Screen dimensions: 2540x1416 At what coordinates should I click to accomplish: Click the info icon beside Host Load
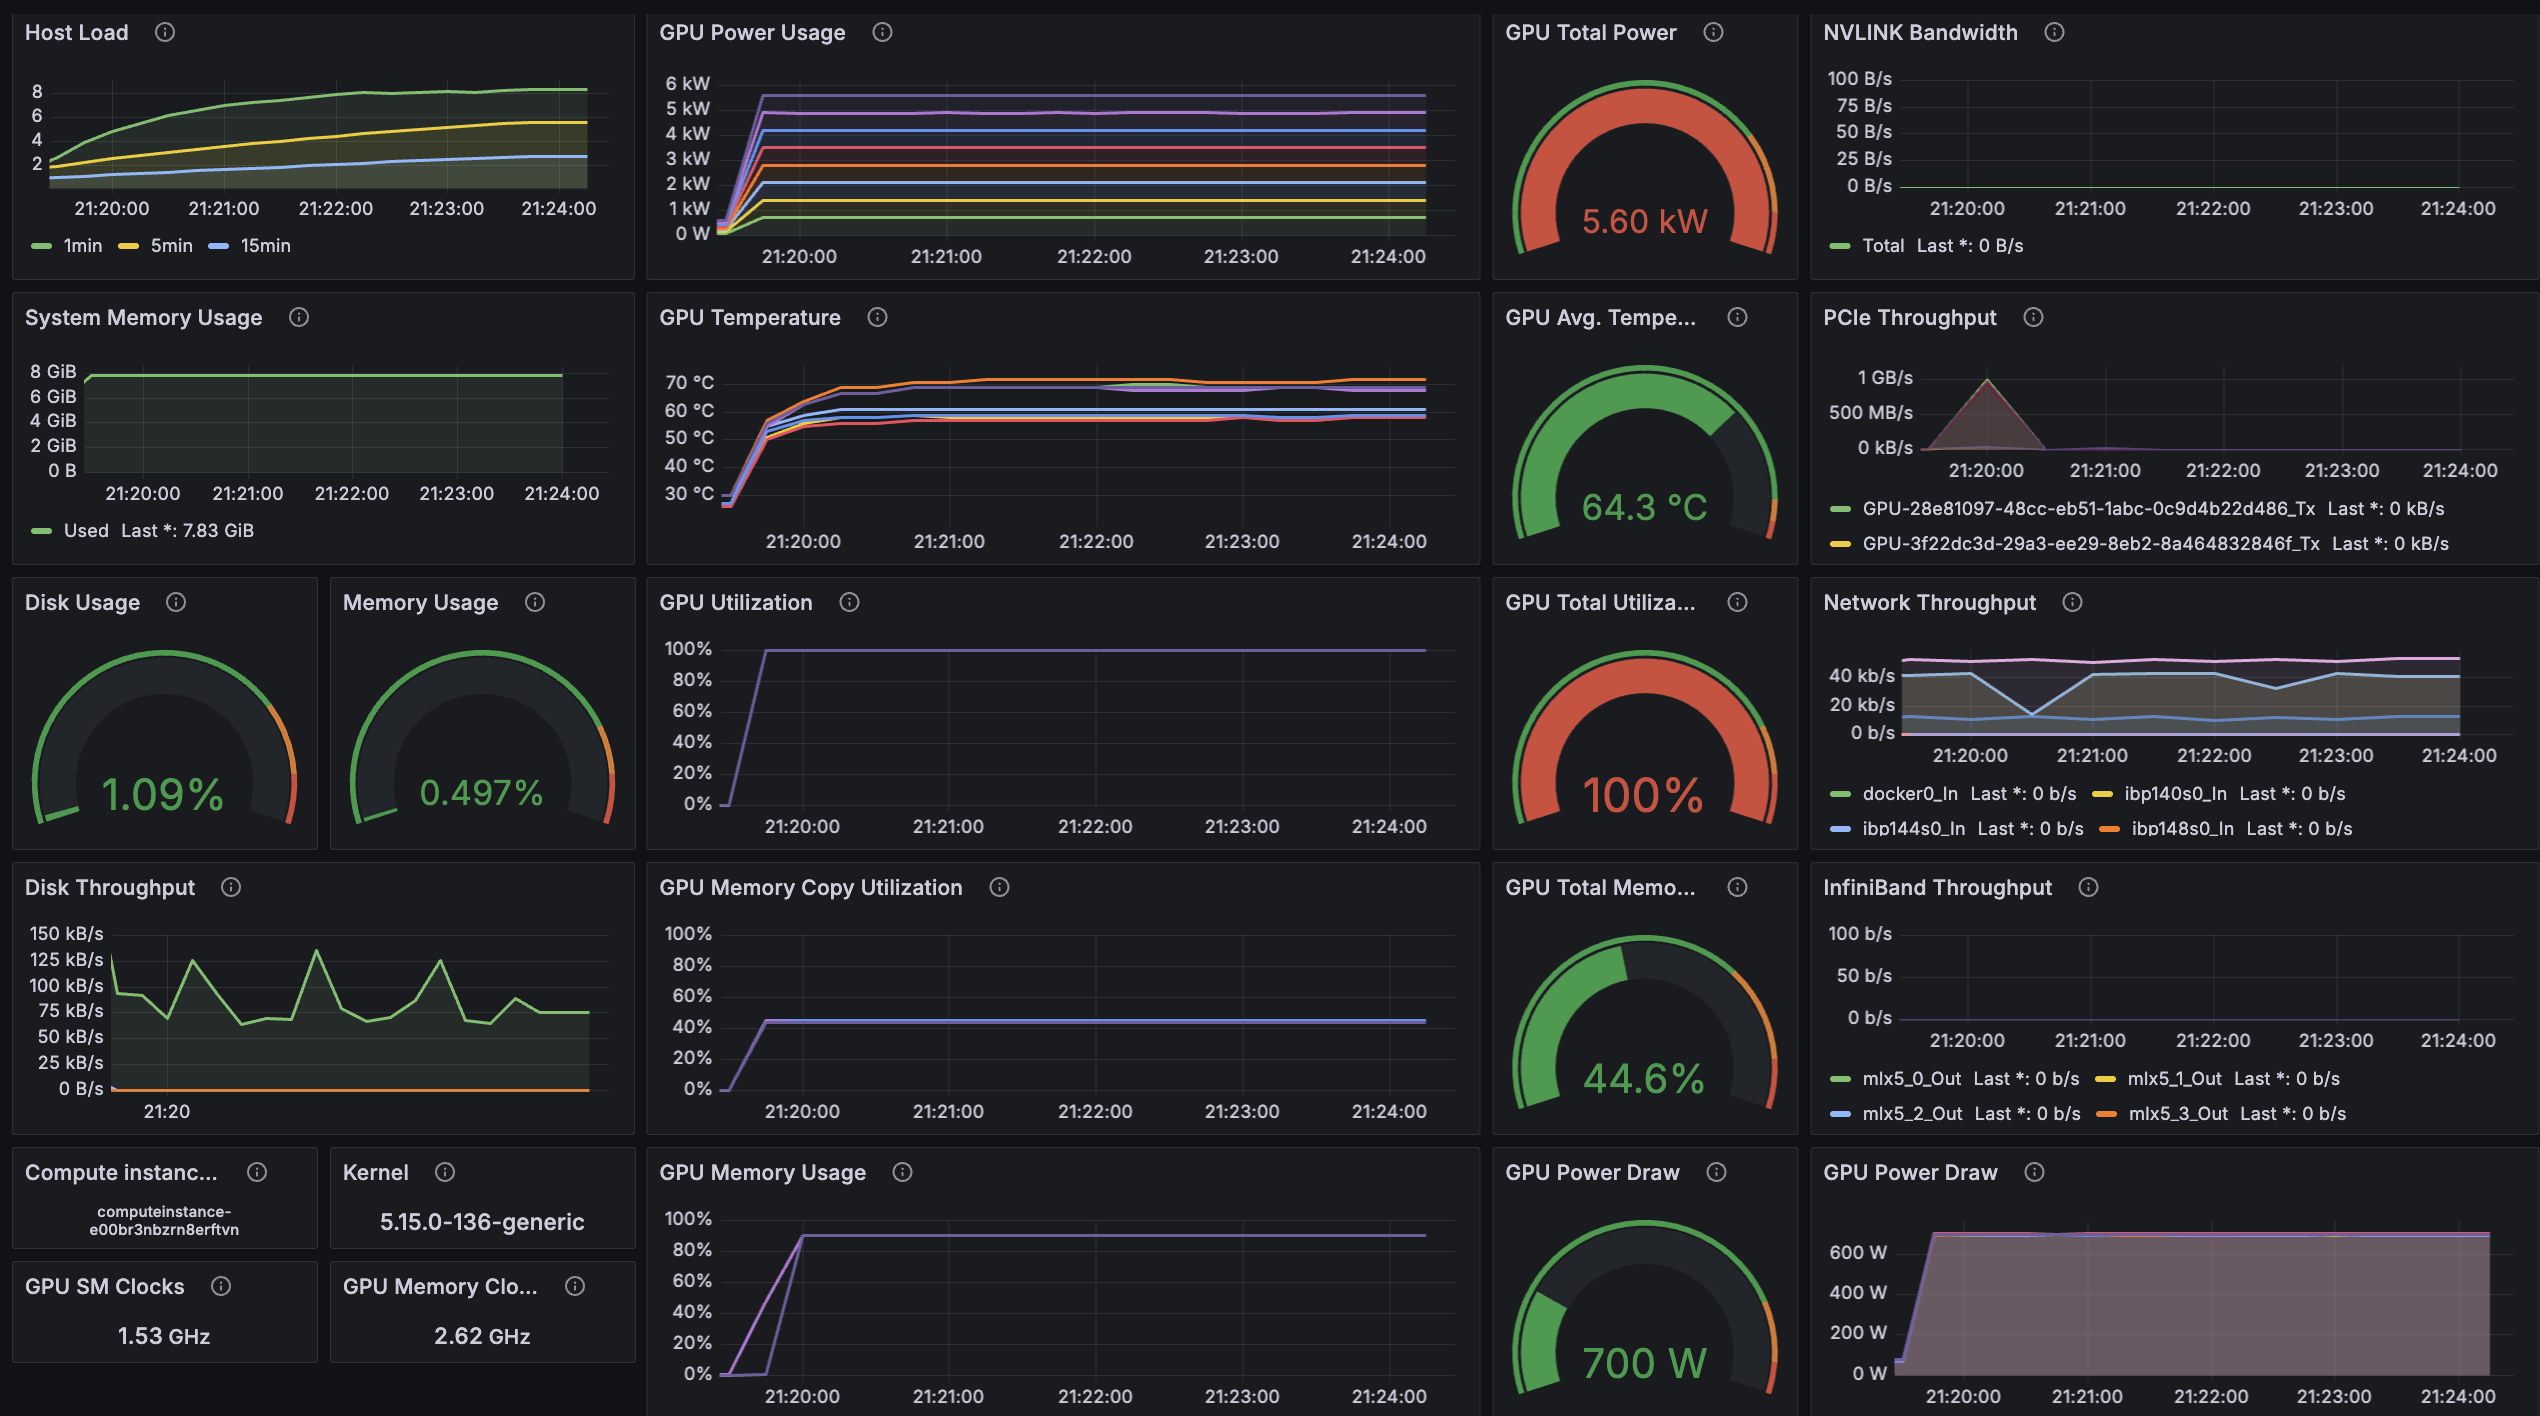click(165, 32)
